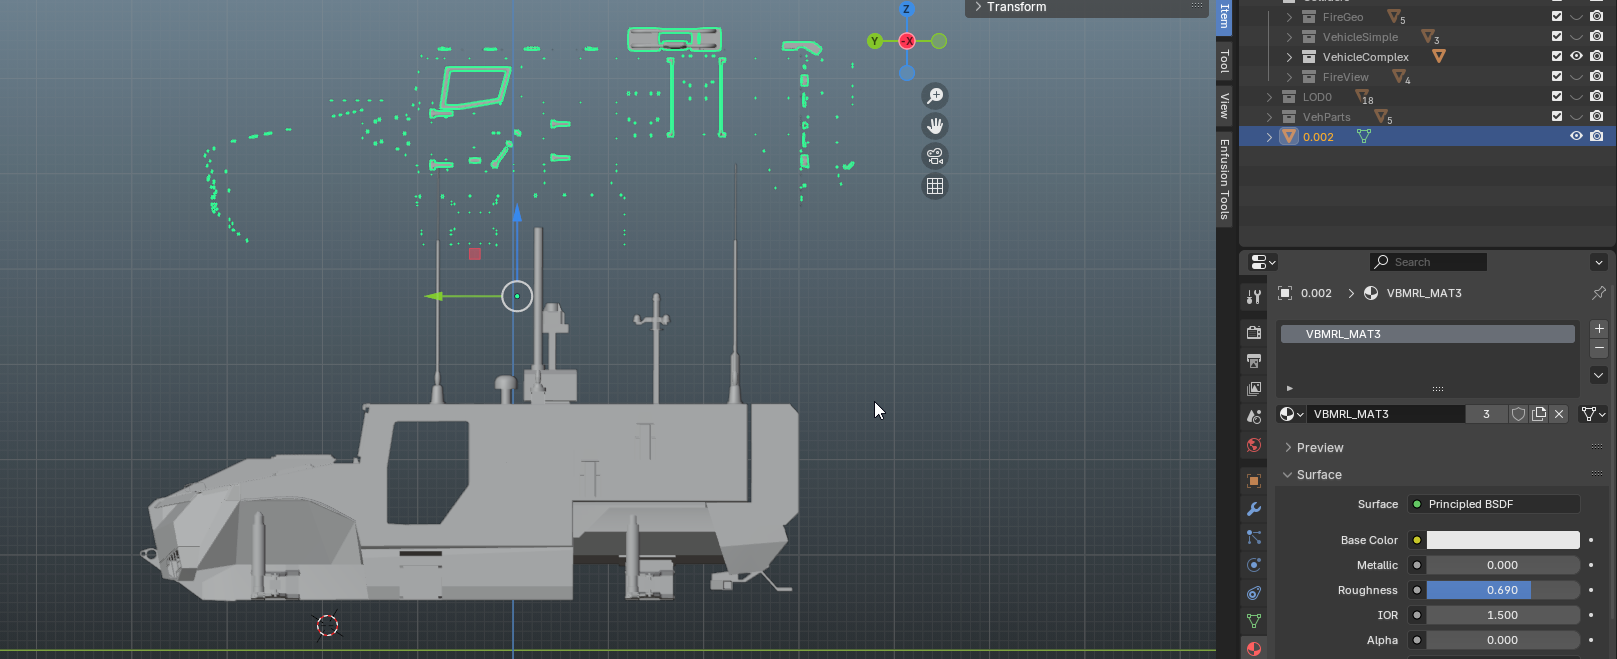Uncheck the LOD0 collection checkbox
This screenshot has height=659, width=1617.
click(x=1557, y=97)
